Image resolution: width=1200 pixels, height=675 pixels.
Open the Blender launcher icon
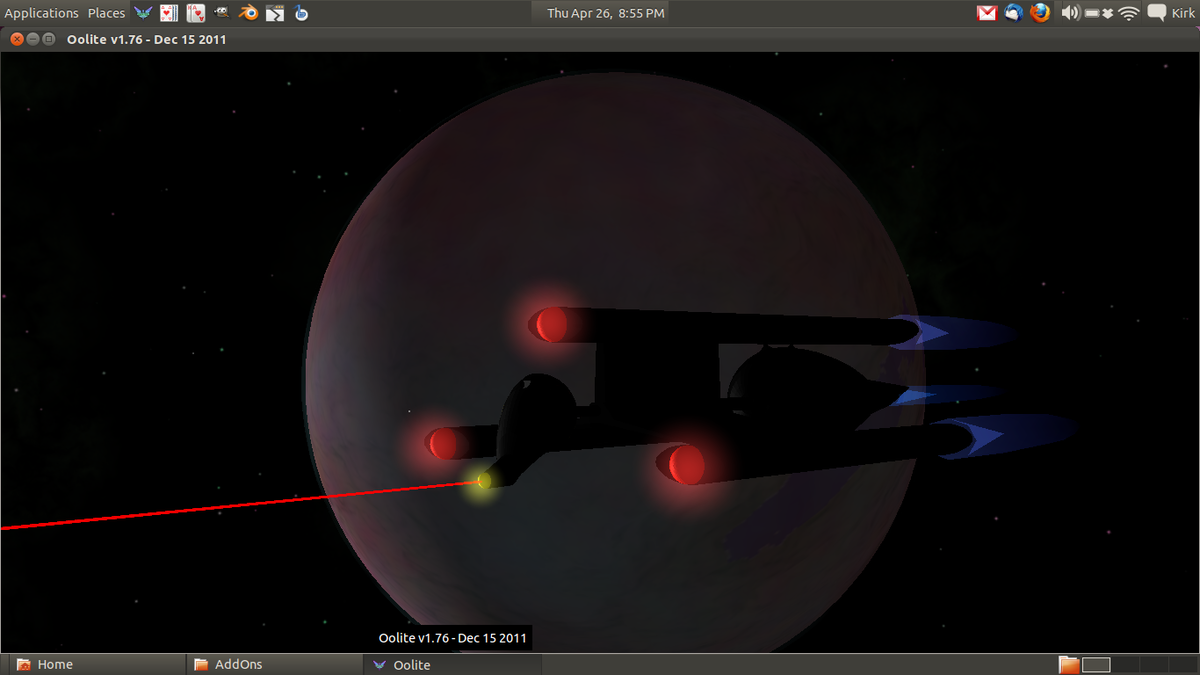click(x=248, y=13)
